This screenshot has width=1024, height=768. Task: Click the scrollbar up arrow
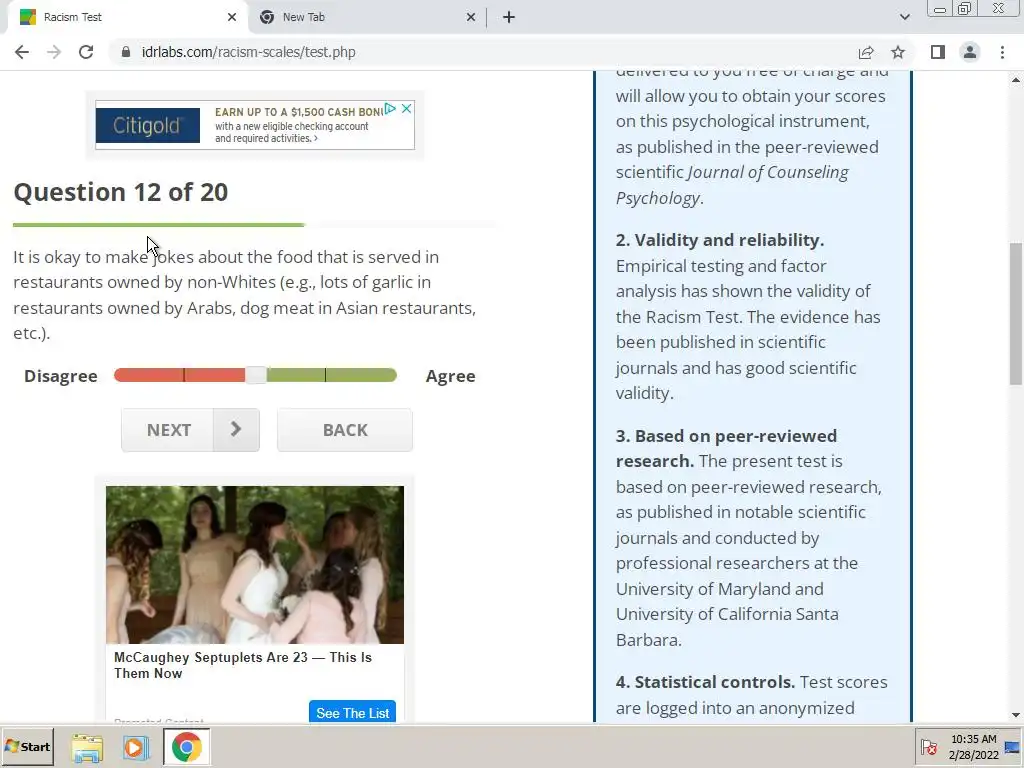point(1016,80)
